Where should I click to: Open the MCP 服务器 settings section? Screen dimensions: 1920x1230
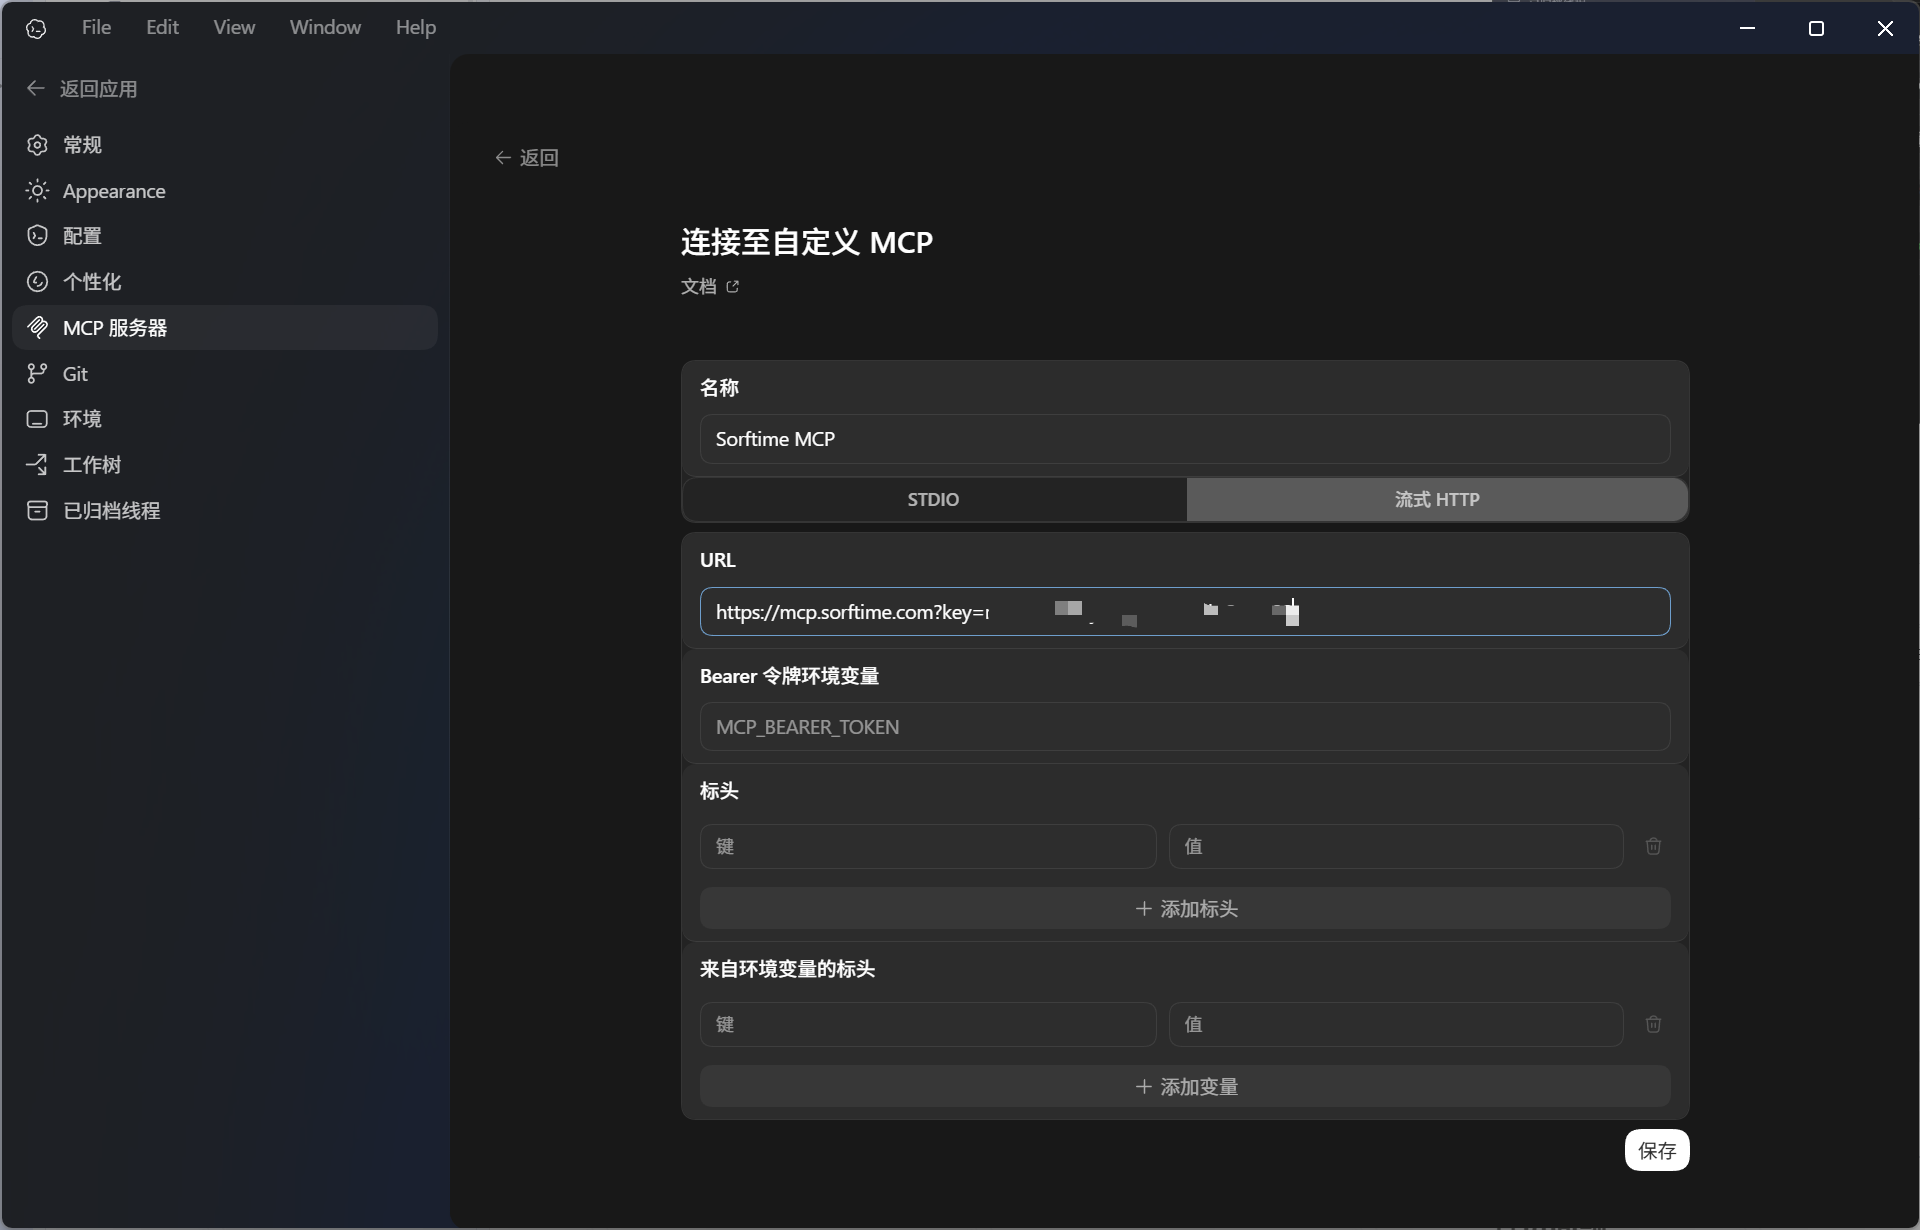click(113, 327)
